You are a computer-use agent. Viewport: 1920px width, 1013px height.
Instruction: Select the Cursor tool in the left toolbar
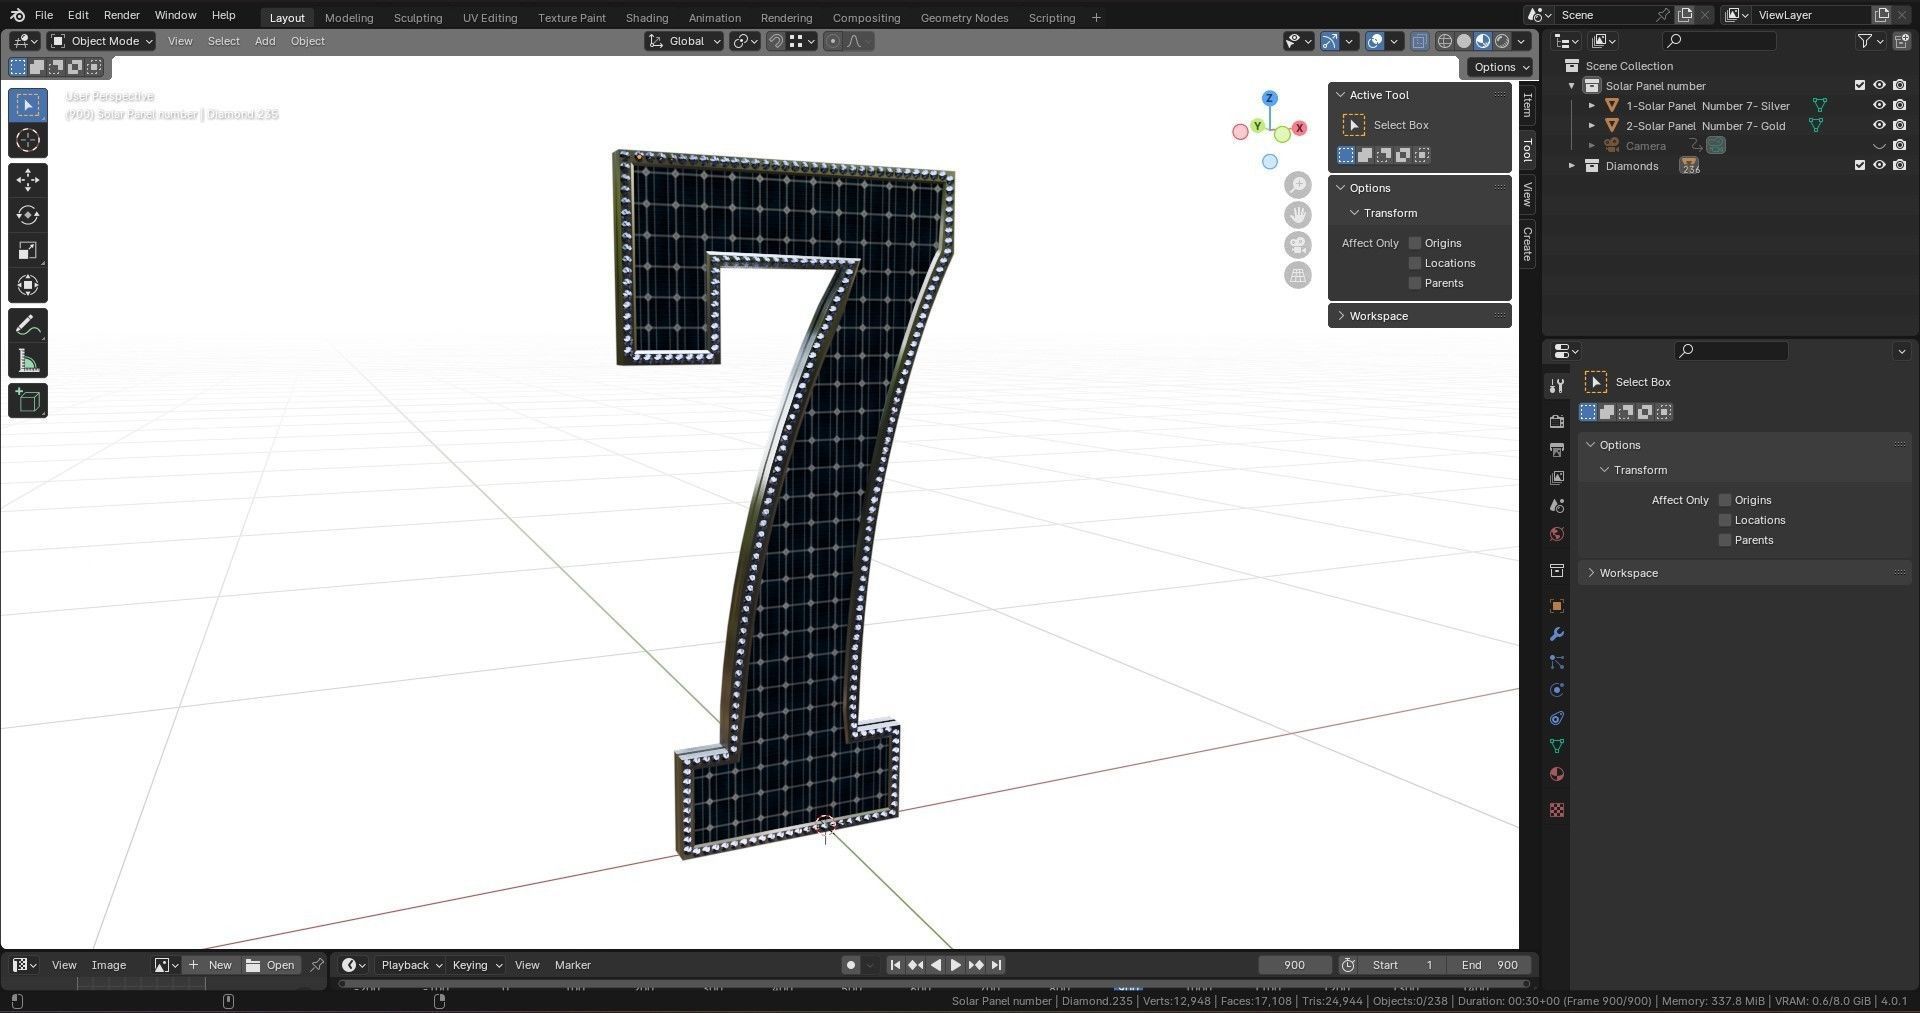click(28, 140)
